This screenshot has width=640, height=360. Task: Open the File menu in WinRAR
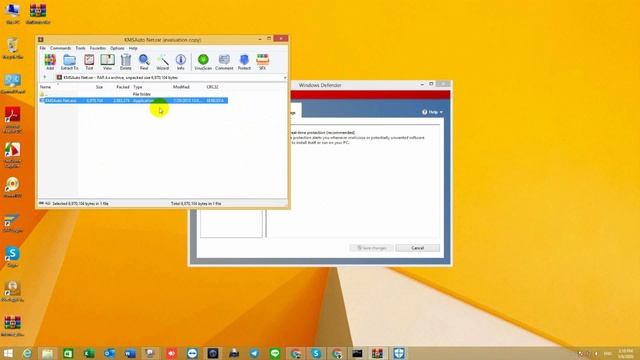42,48
